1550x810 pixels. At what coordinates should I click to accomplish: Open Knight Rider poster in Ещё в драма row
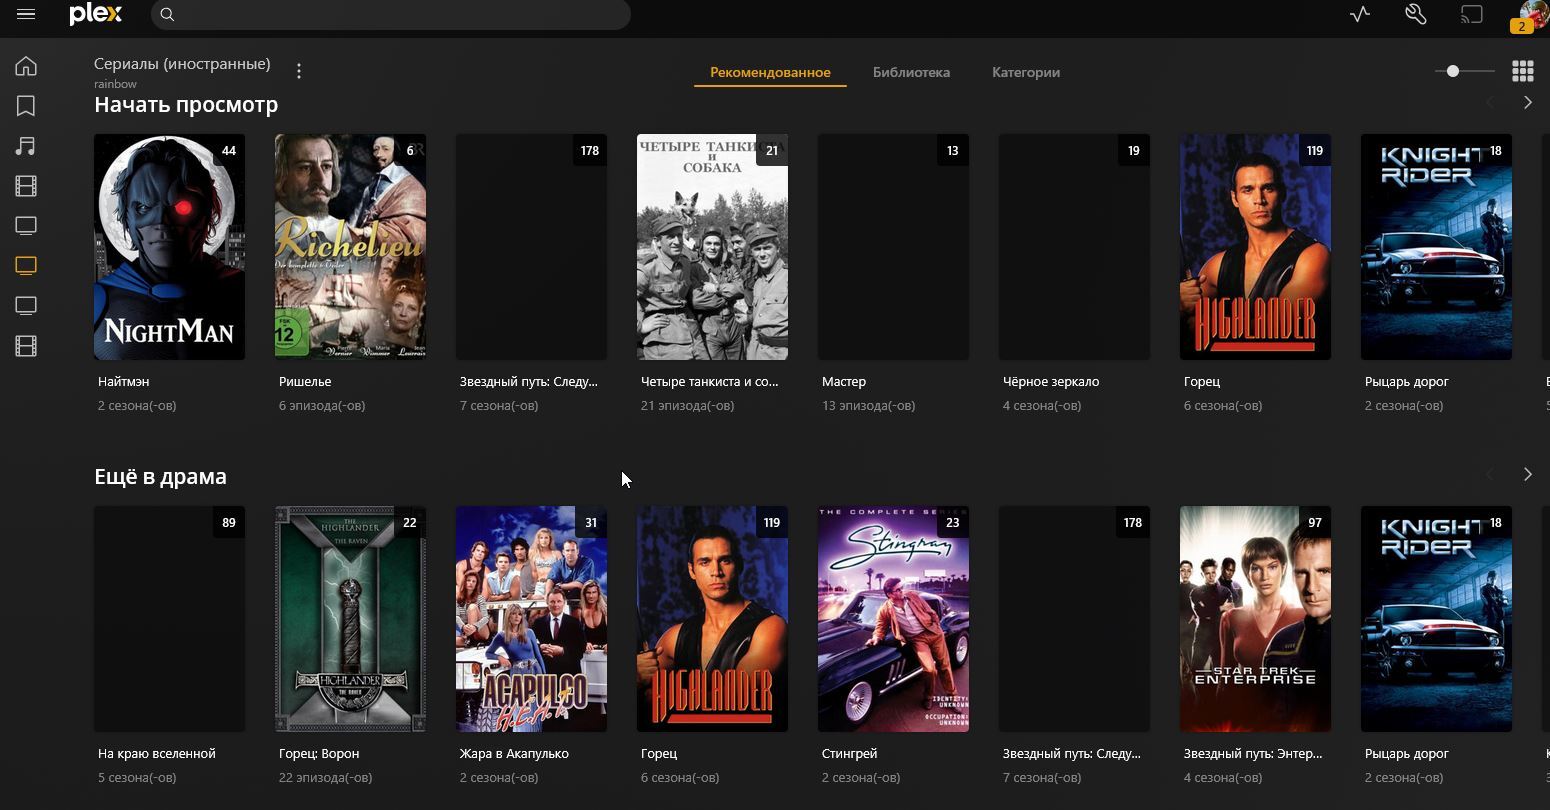pos(1436,619)
